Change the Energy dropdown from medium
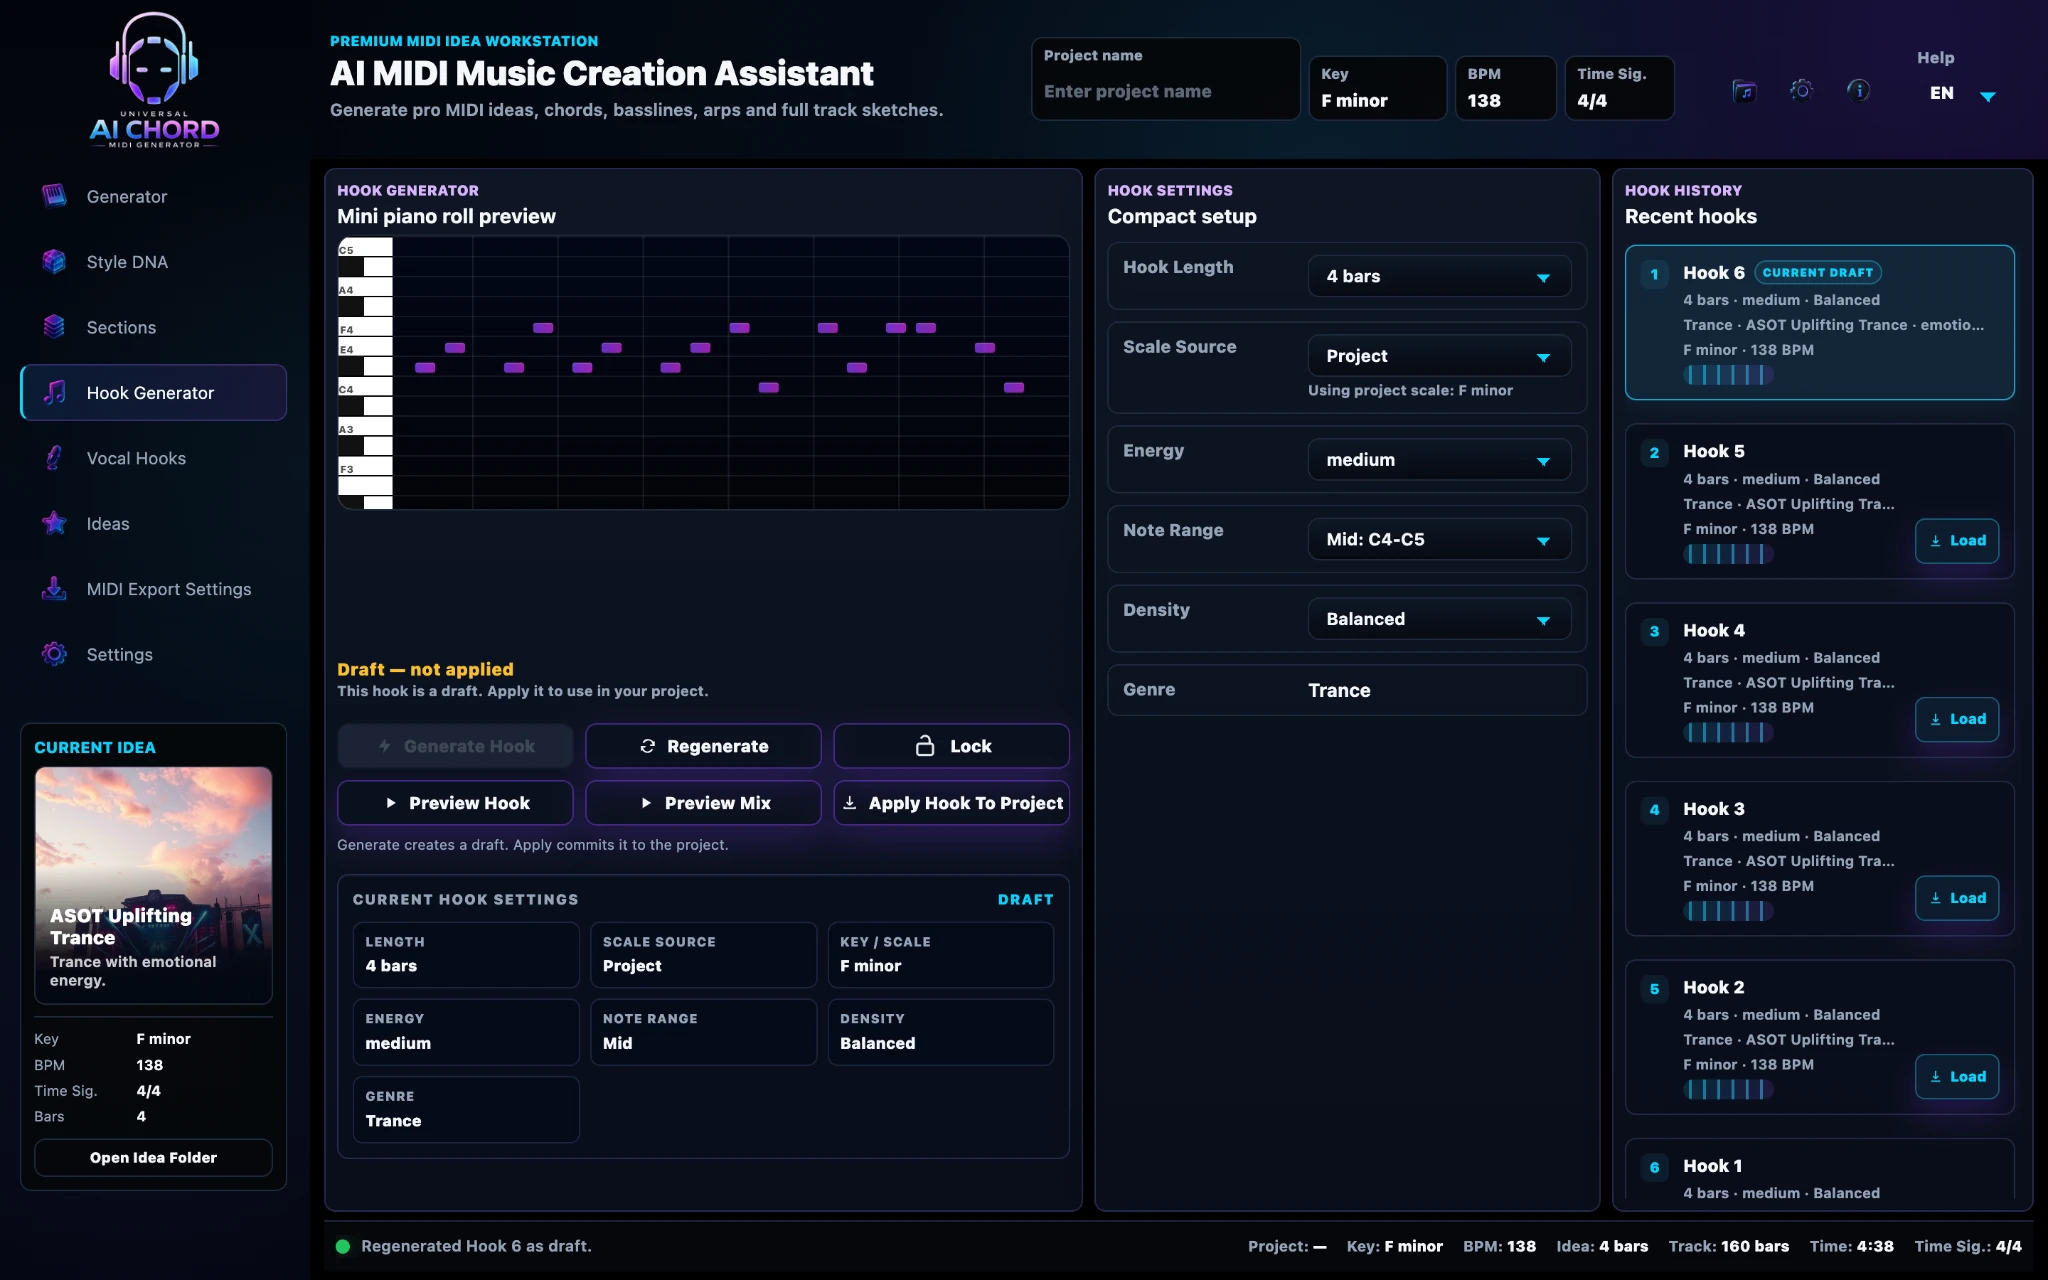Screen dimensions: 2048x1280 tap(1439, 460)
